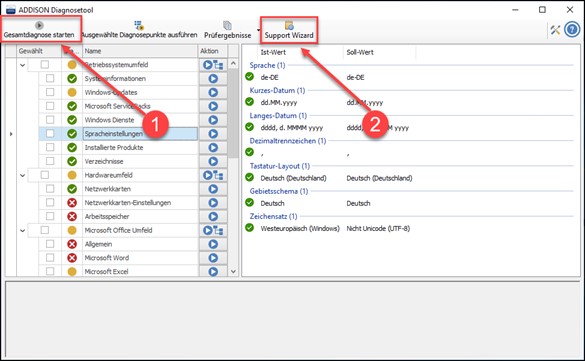Viewport: 585px width, 361px height.
Task: Click yellow status icon of Windows-Updates
Action: pos(72,92)
